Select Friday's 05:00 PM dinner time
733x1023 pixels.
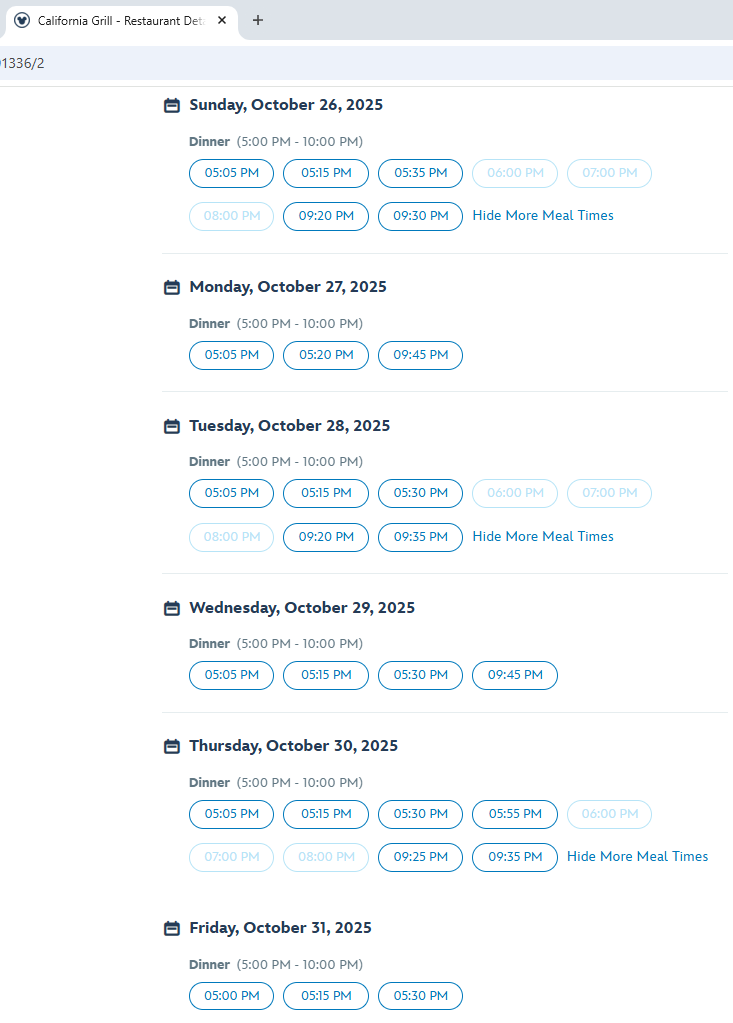click(231, 996)
